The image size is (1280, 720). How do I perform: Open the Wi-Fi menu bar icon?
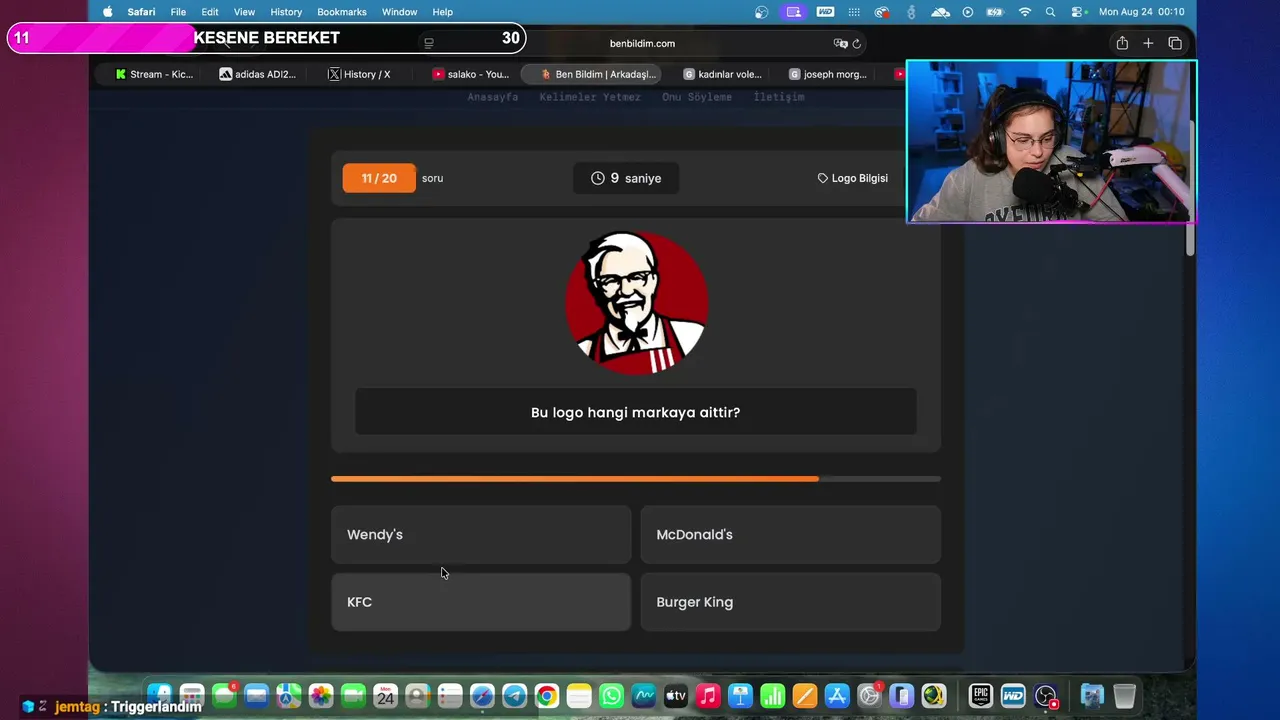(1025, 12)
